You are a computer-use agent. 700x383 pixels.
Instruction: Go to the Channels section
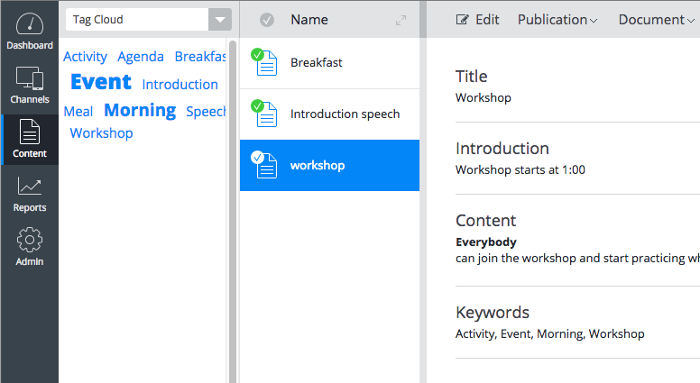29,85
